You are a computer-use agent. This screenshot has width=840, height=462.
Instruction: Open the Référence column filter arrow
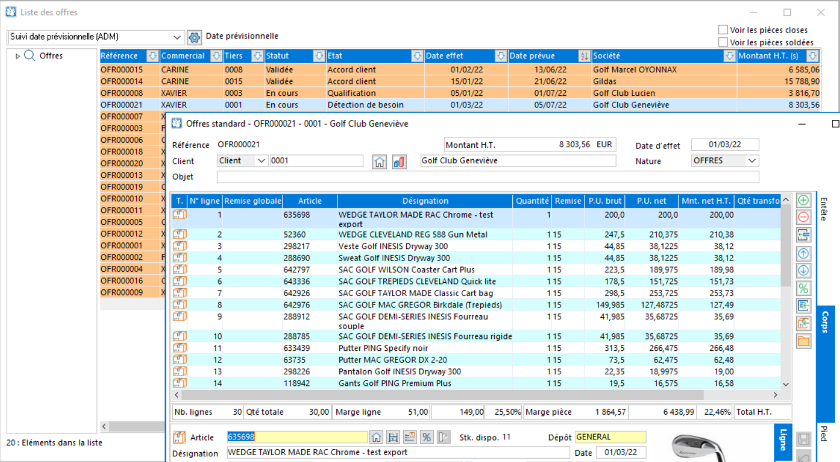(x=153, y=56)
